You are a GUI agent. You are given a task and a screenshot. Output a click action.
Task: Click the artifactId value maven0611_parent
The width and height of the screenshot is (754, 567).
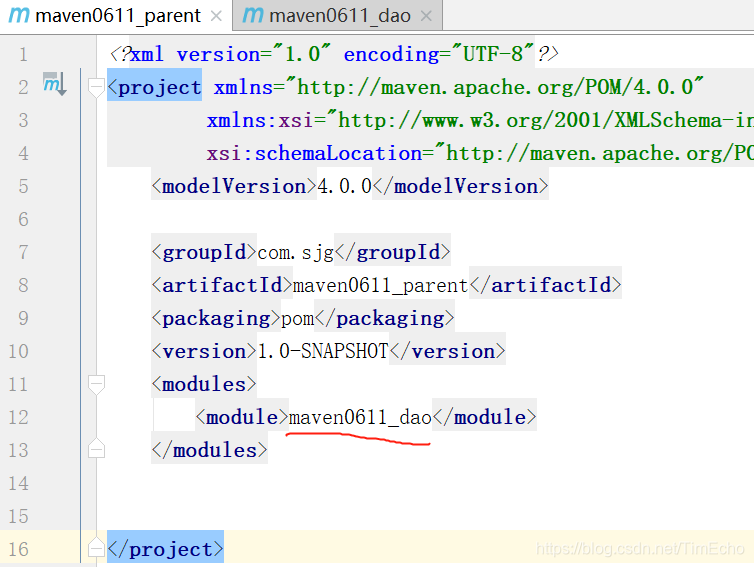(x=380, y=286)
